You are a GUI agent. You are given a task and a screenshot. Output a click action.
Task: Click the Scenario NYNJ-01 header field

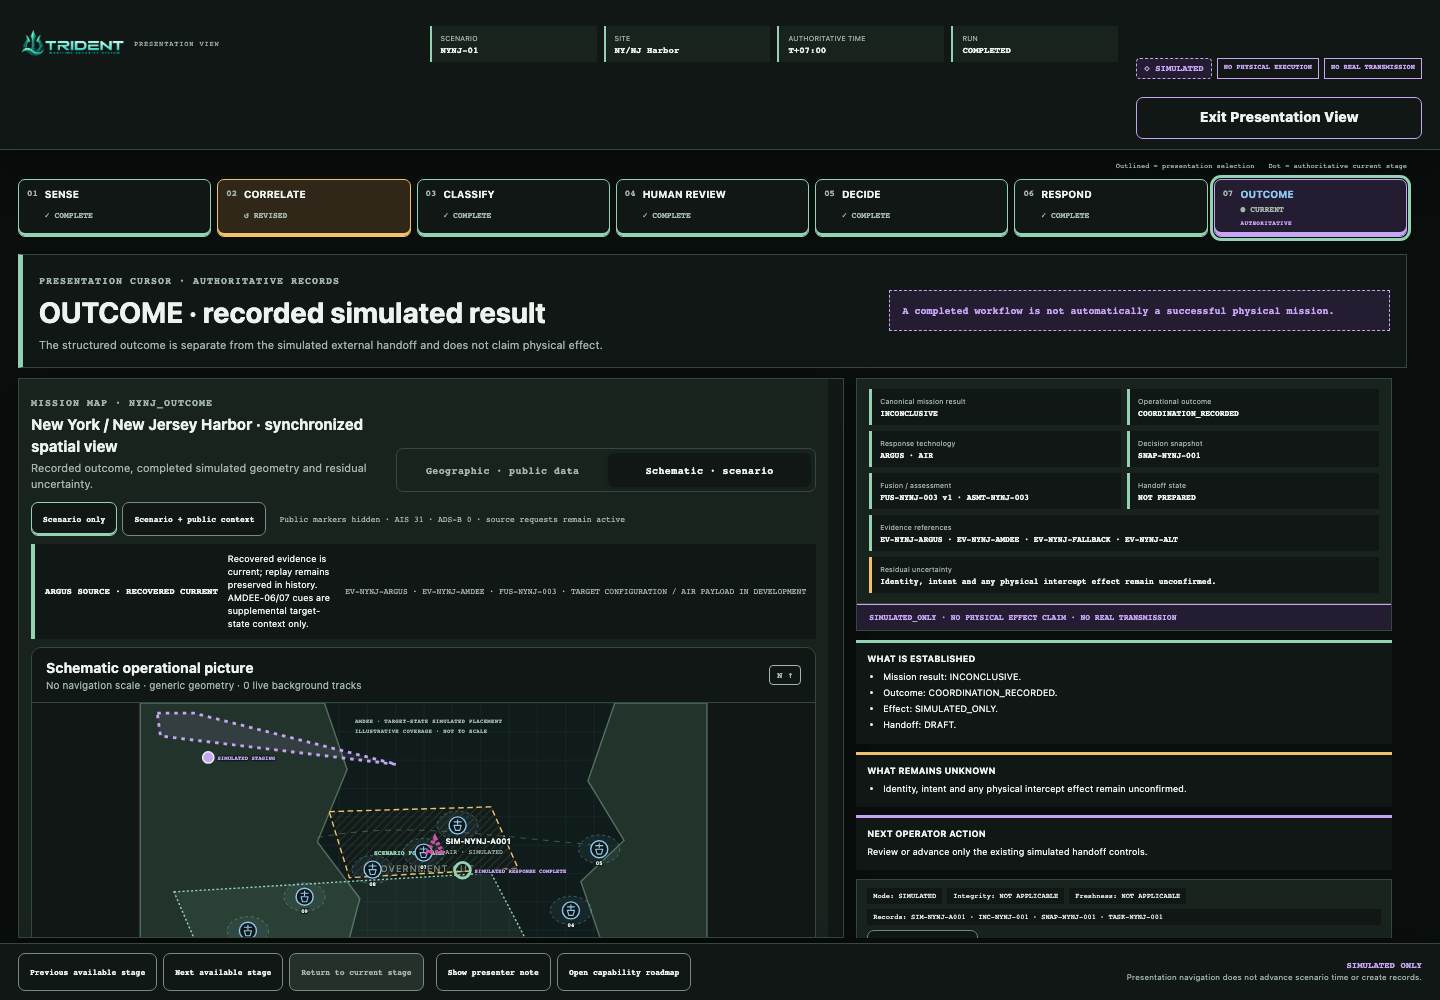513,44
